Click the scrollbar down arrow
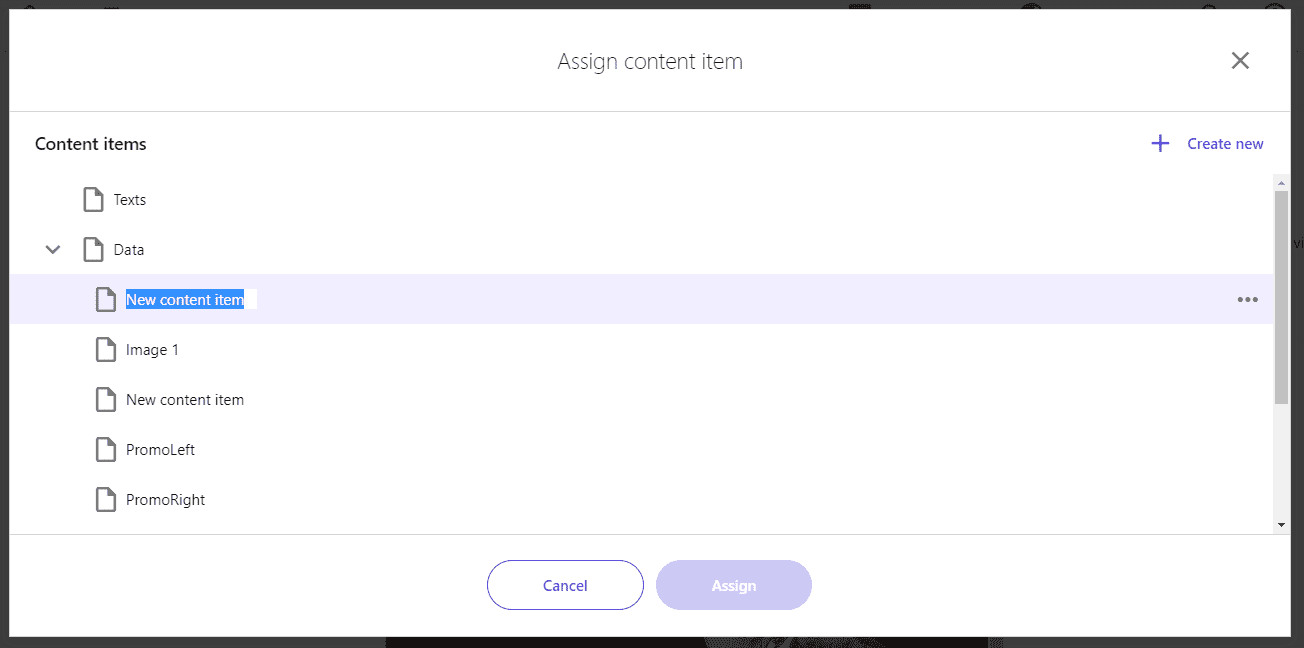1304x648 pixels. pyautogui.click(x=1281, y=525)
